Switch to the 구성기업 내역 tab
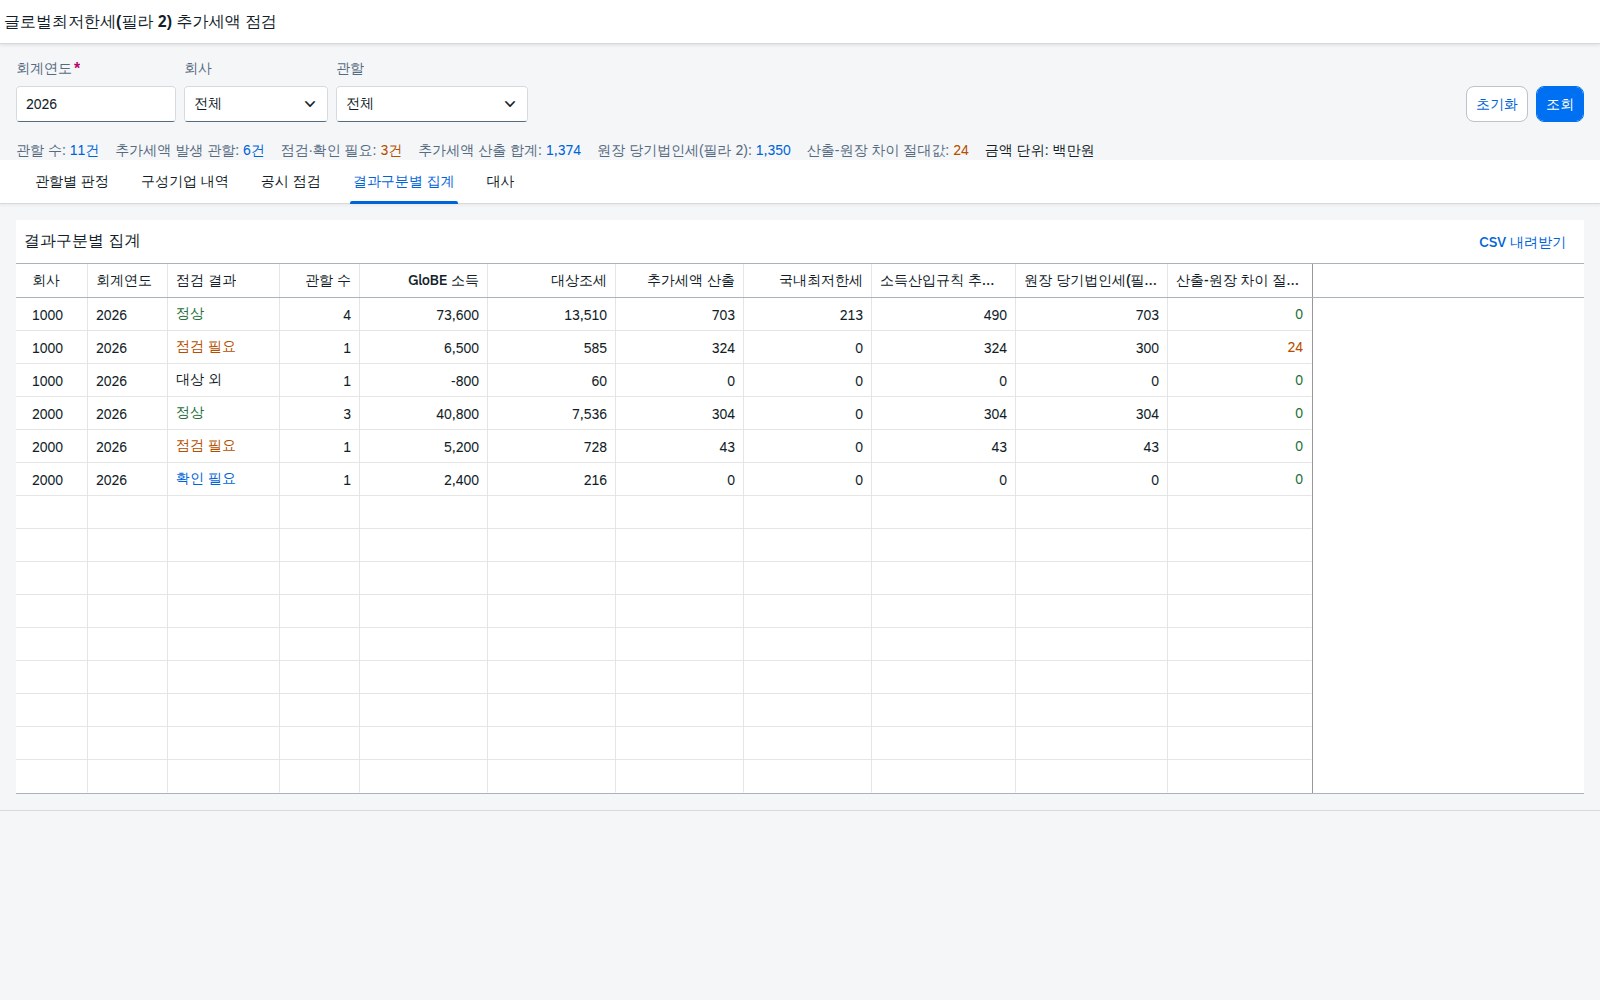Viewport: 1600px width, 1000px height. 185,182
